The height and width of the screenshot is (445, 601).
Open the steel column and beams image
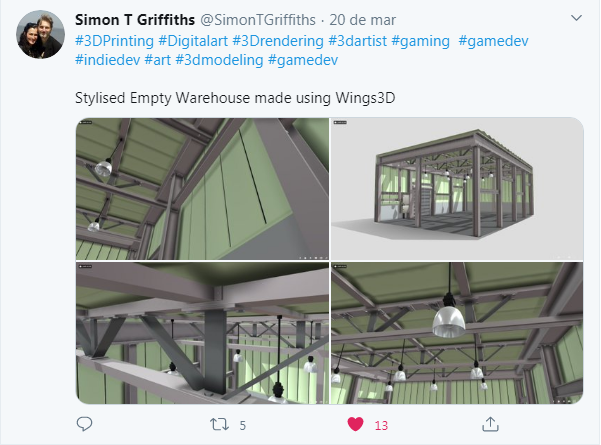(x=202, y=333)
